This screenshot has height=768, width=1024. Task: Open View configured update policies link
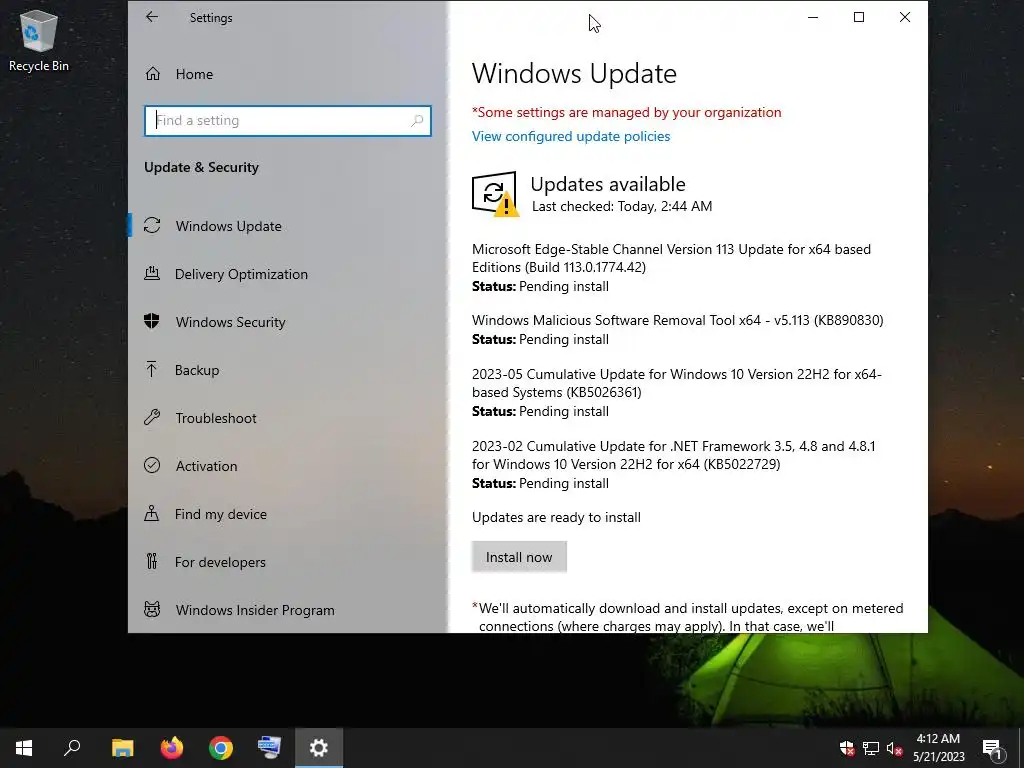(571, 136)
